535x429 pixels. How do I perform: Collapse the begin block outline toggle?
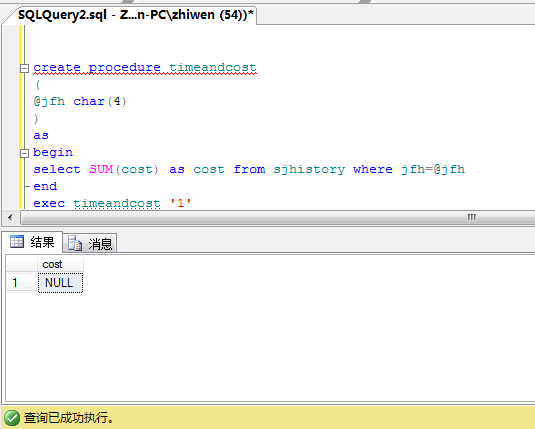tap(24, 154)
